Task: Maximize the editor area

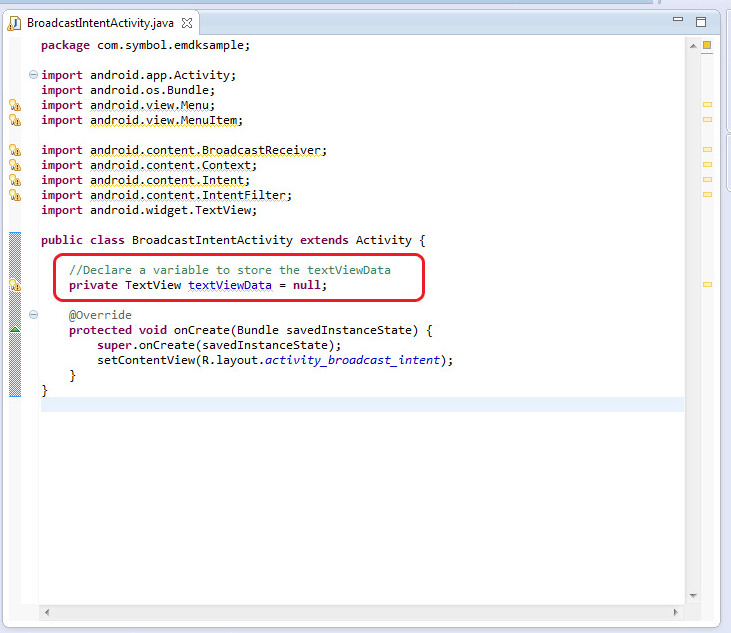Action: click(700, 21)
